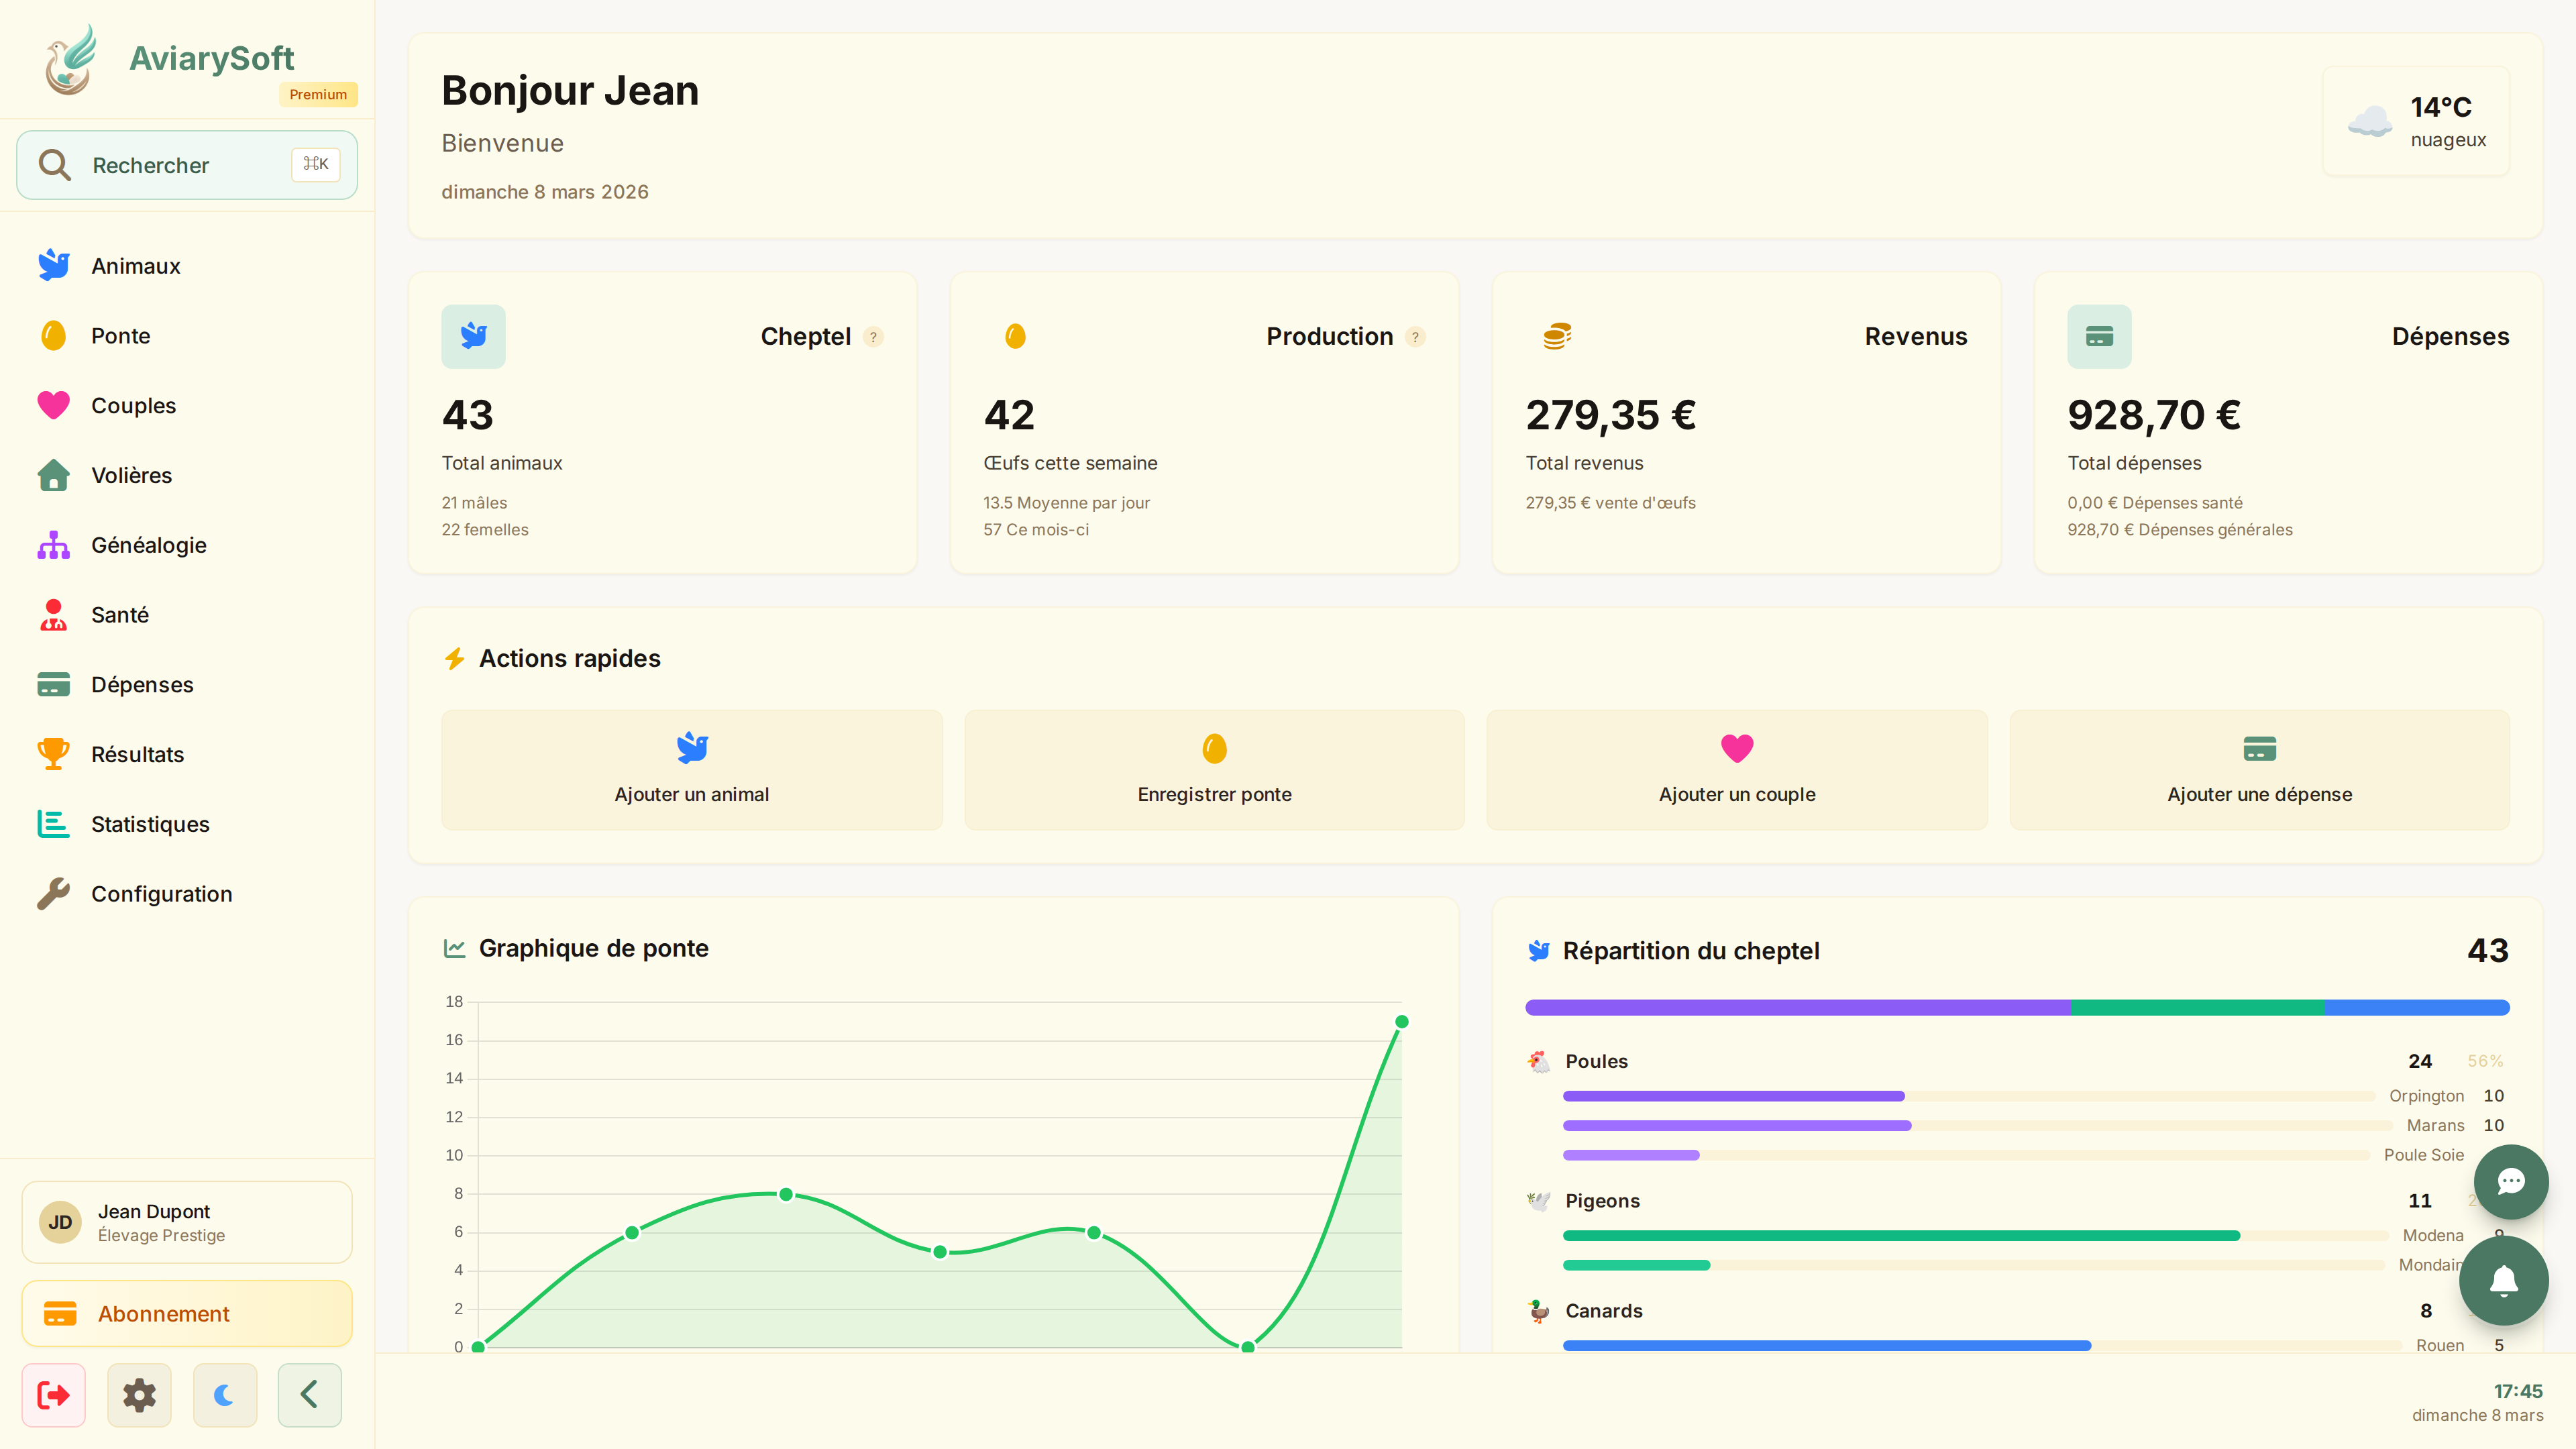Open Configuration with the wrench icon
The image size is (2576, 1449).
coord(53,893)
